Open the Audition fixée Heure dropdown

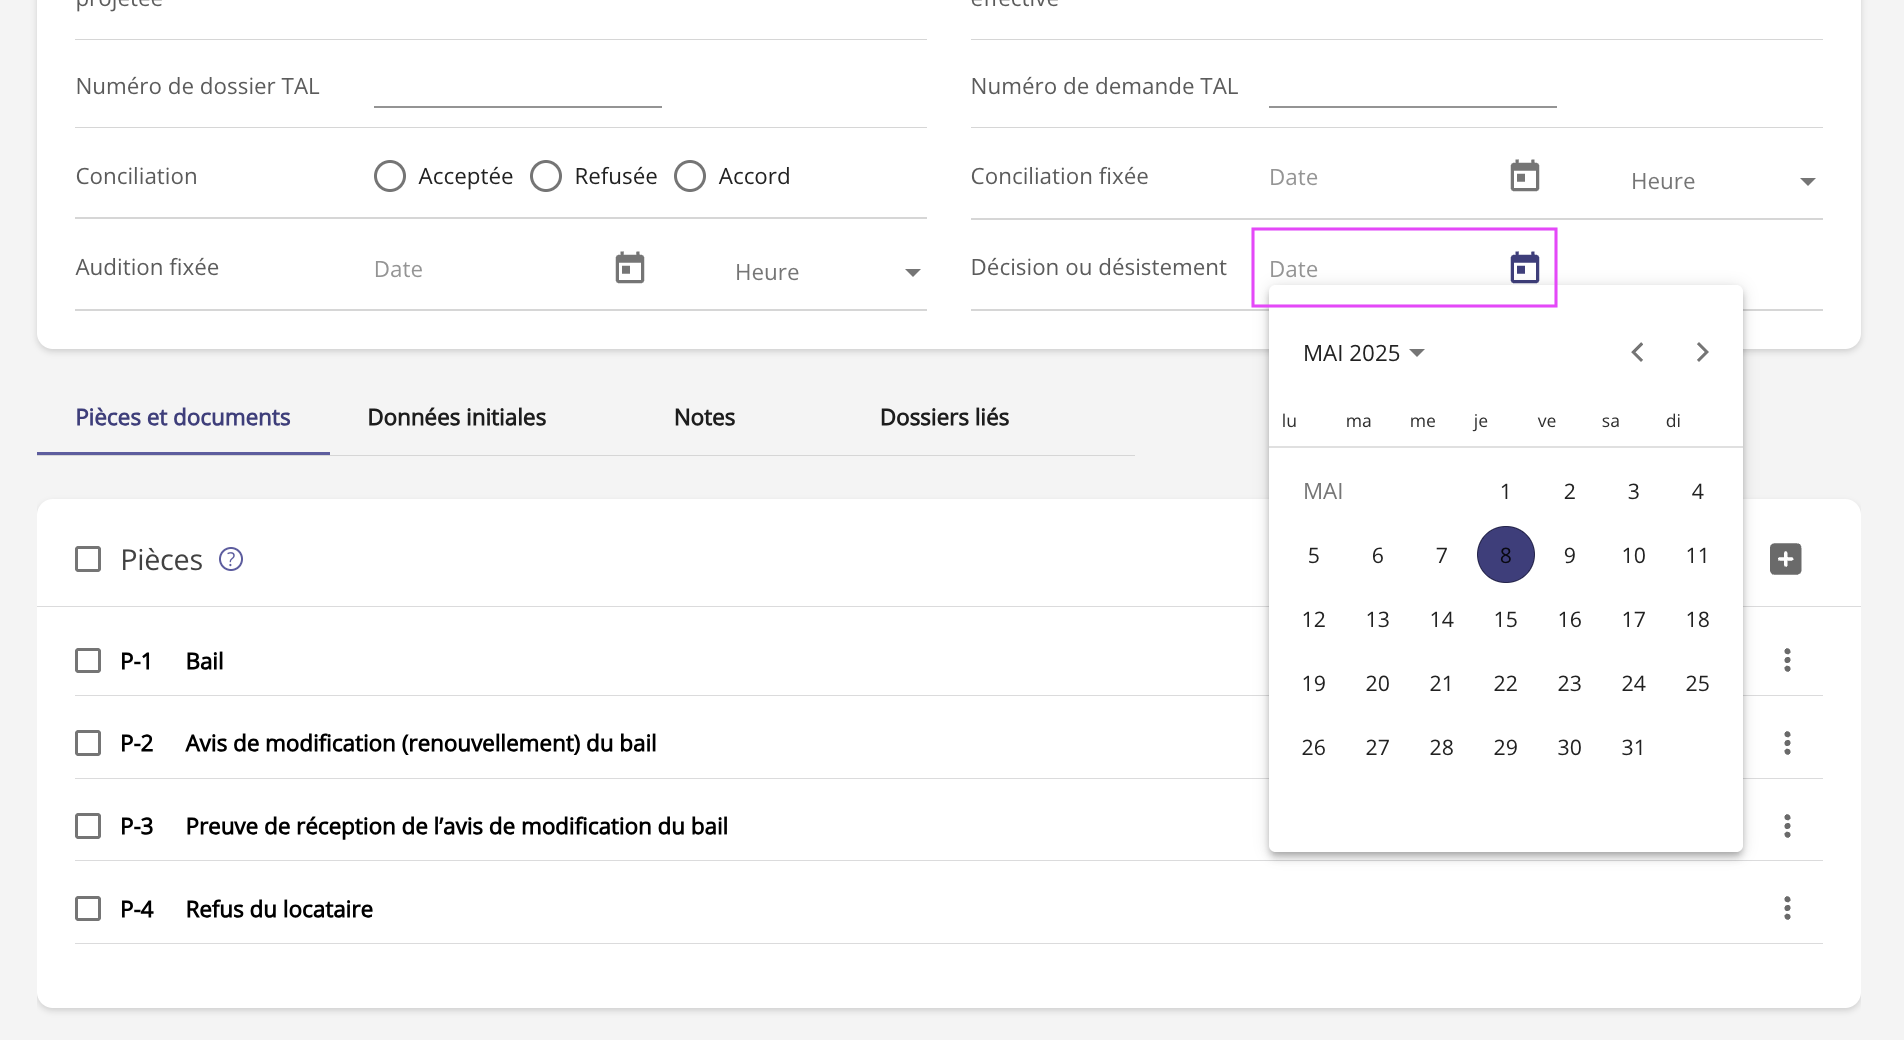click(x=826, y=272)
